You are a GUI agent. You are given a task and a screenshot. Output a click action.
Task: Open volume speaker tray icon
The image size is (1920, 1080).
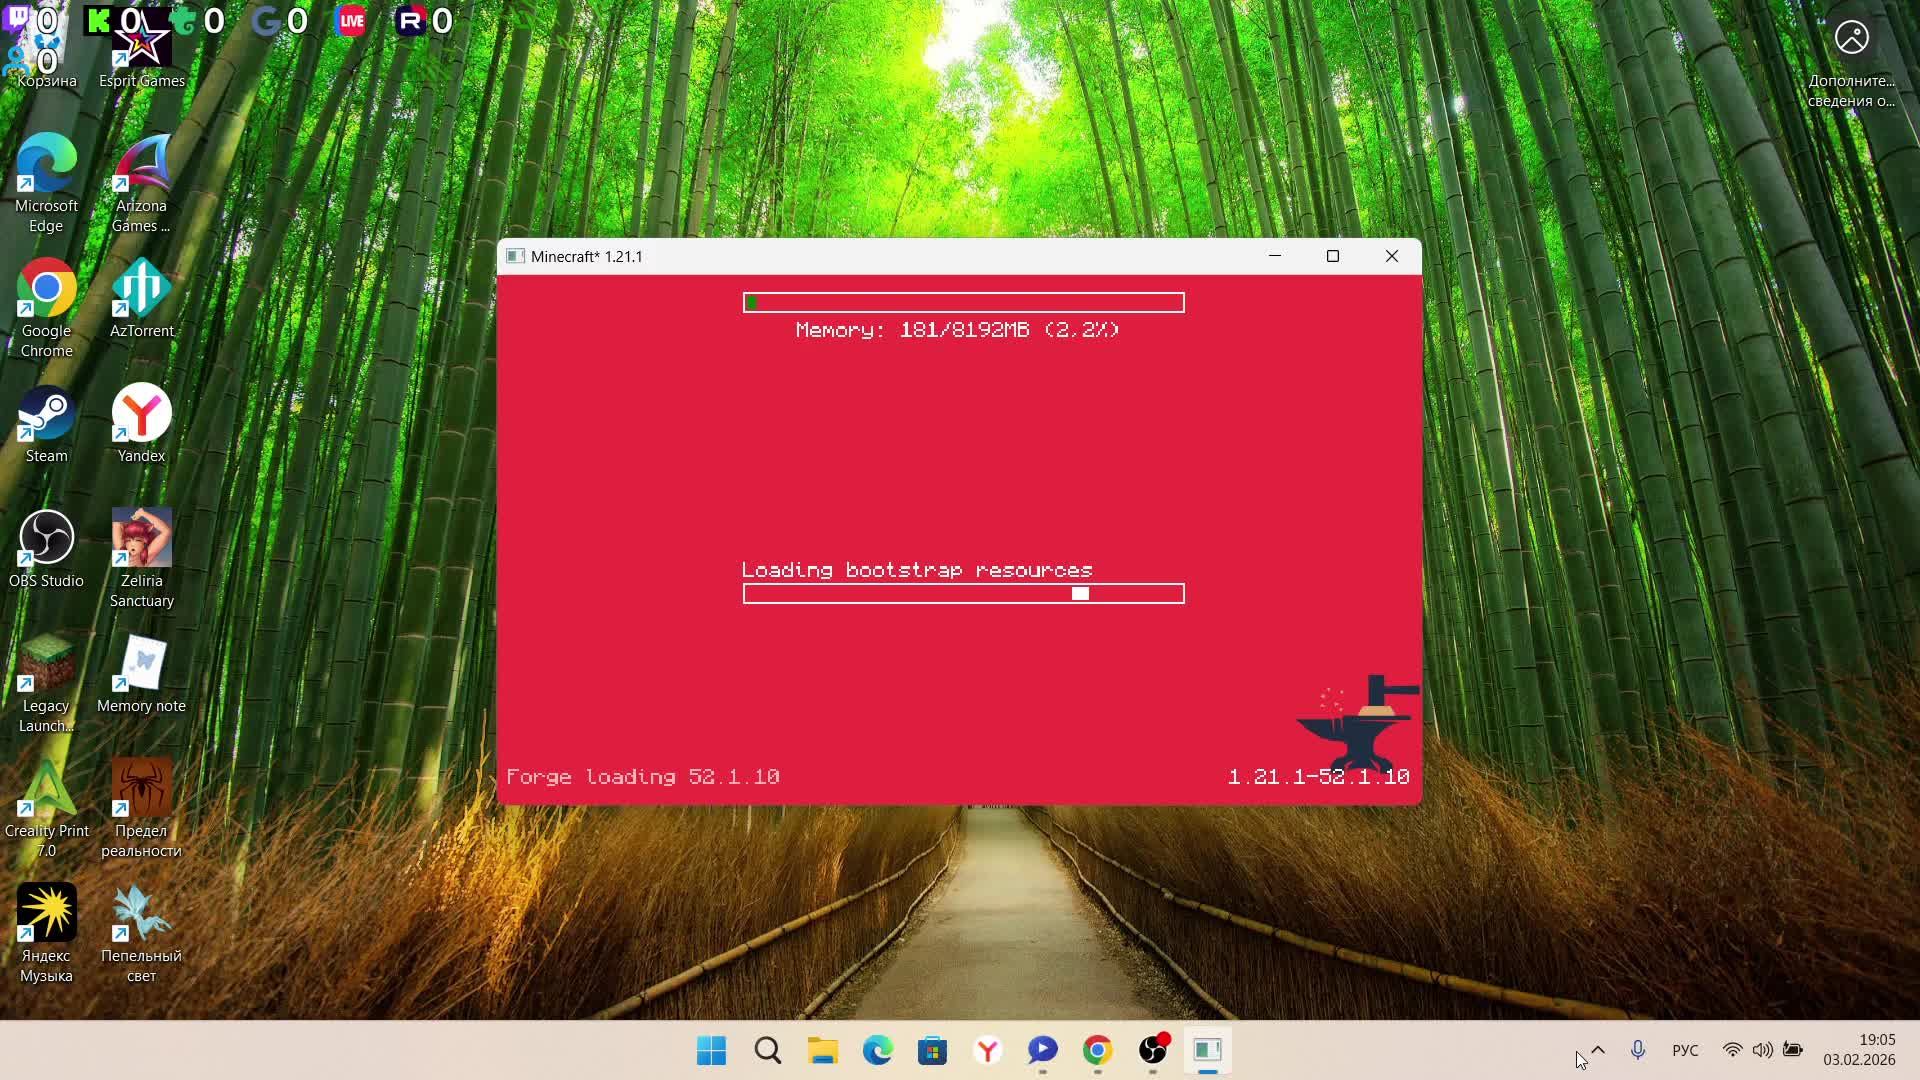(x=1762, y=1050)
